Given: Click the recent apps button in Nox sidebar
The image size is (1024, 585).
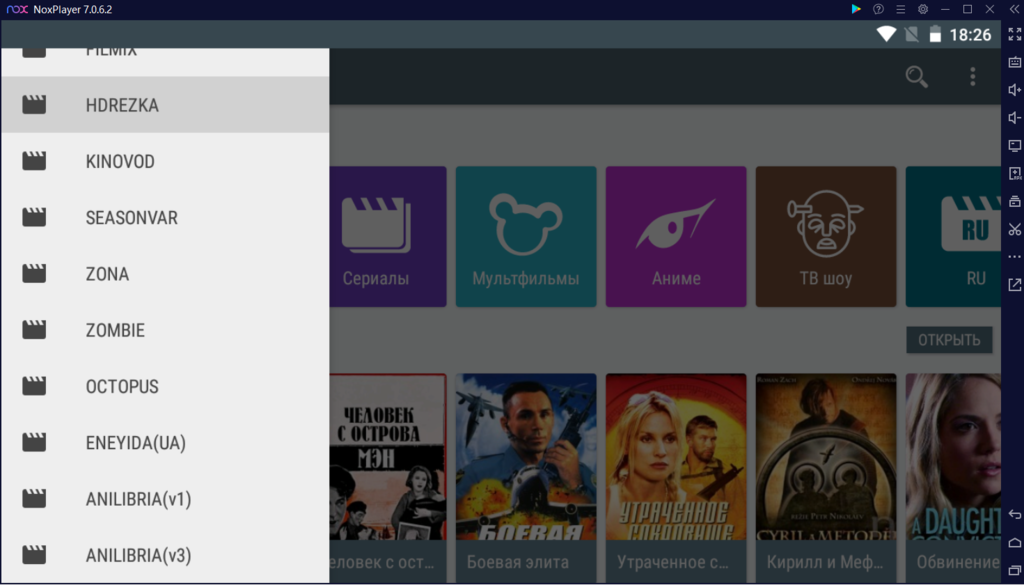Looking at the screenshot, I should pyautogui.click(x=1014, y=571).
